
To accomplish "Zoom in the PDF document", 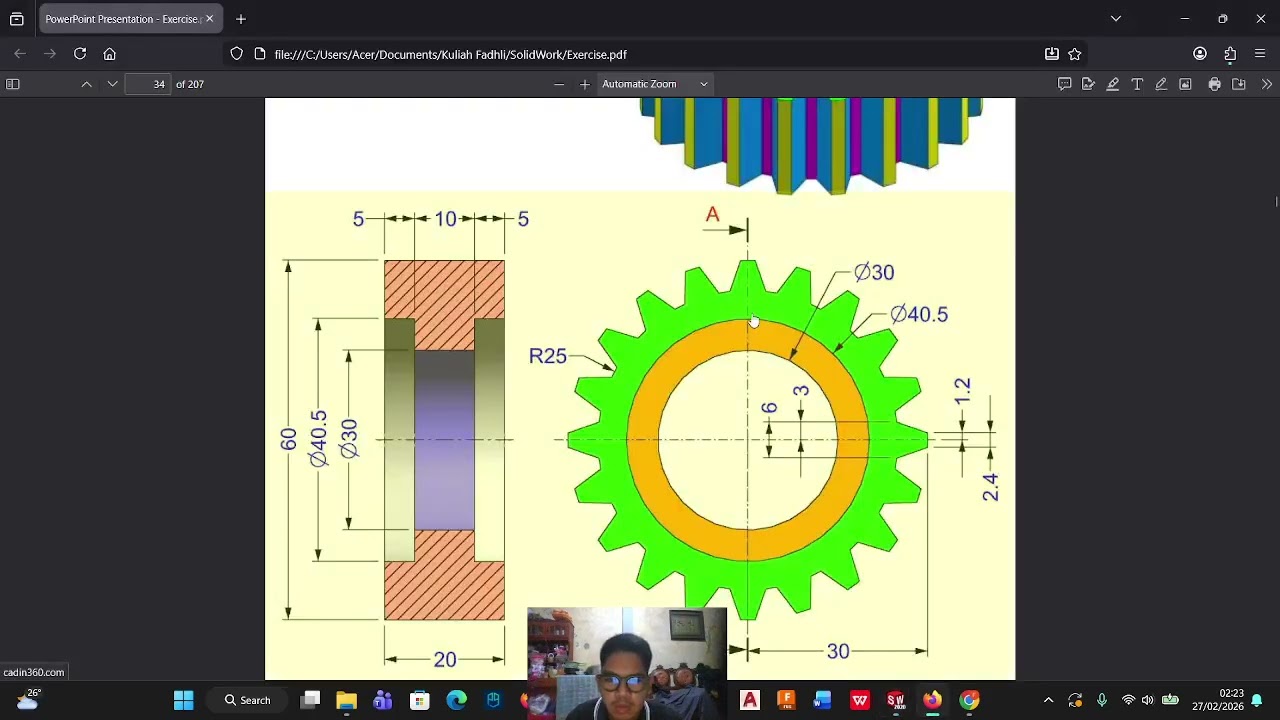I will click(585, 84).
